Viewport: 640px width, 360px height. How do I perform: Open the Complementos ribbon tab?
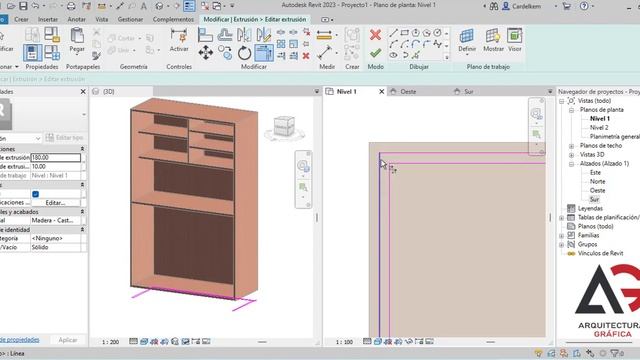(x=173, y=19)
